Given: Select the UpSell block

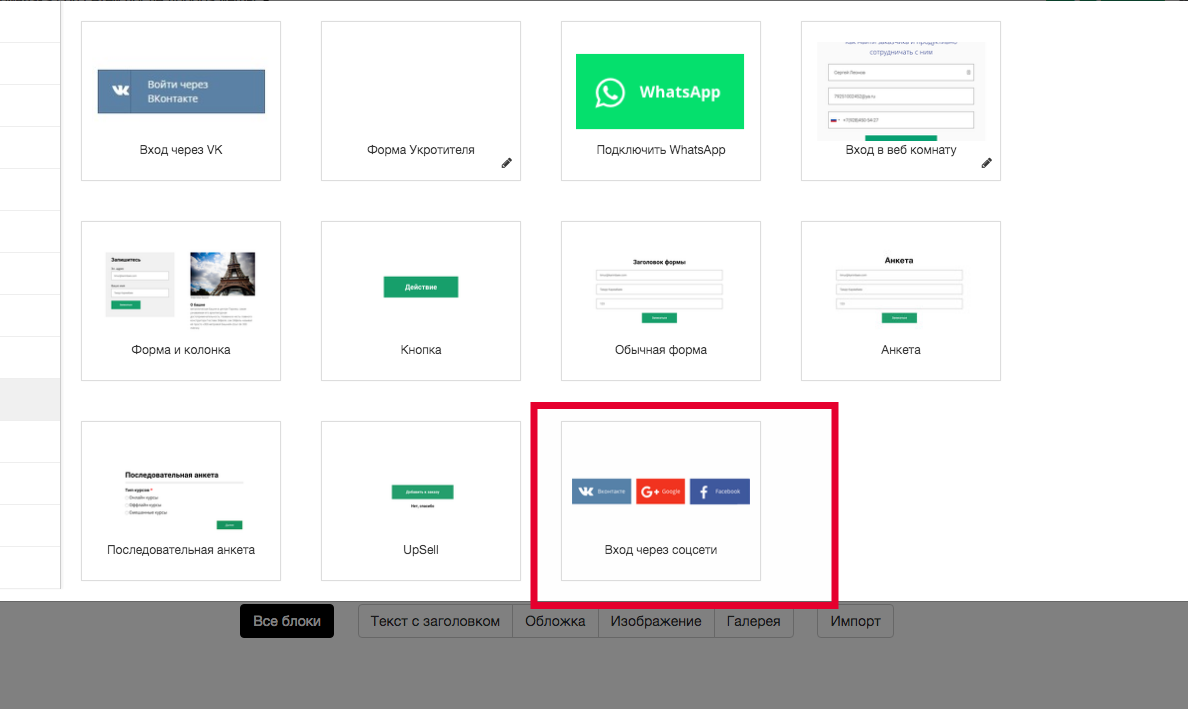Looking at the screenshot, I should click(420, 501).
